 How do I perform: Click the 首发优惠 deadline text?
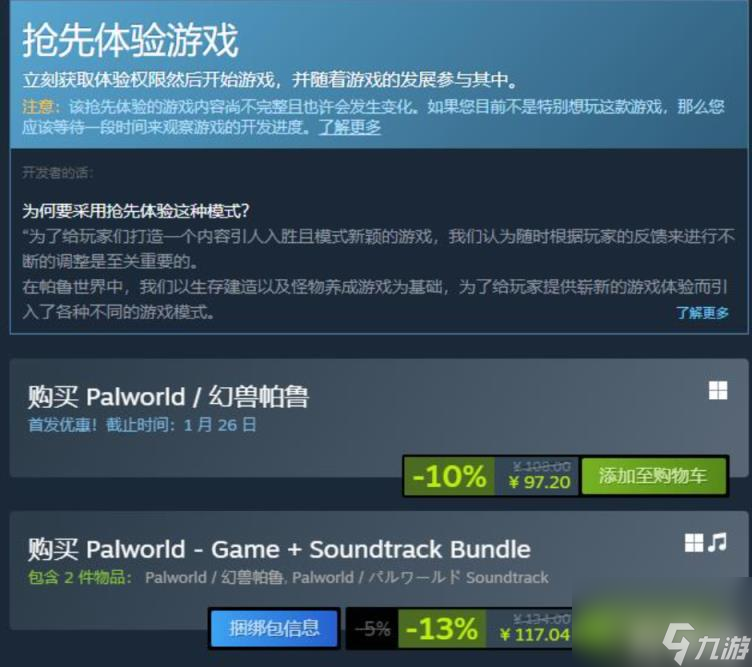142,425
